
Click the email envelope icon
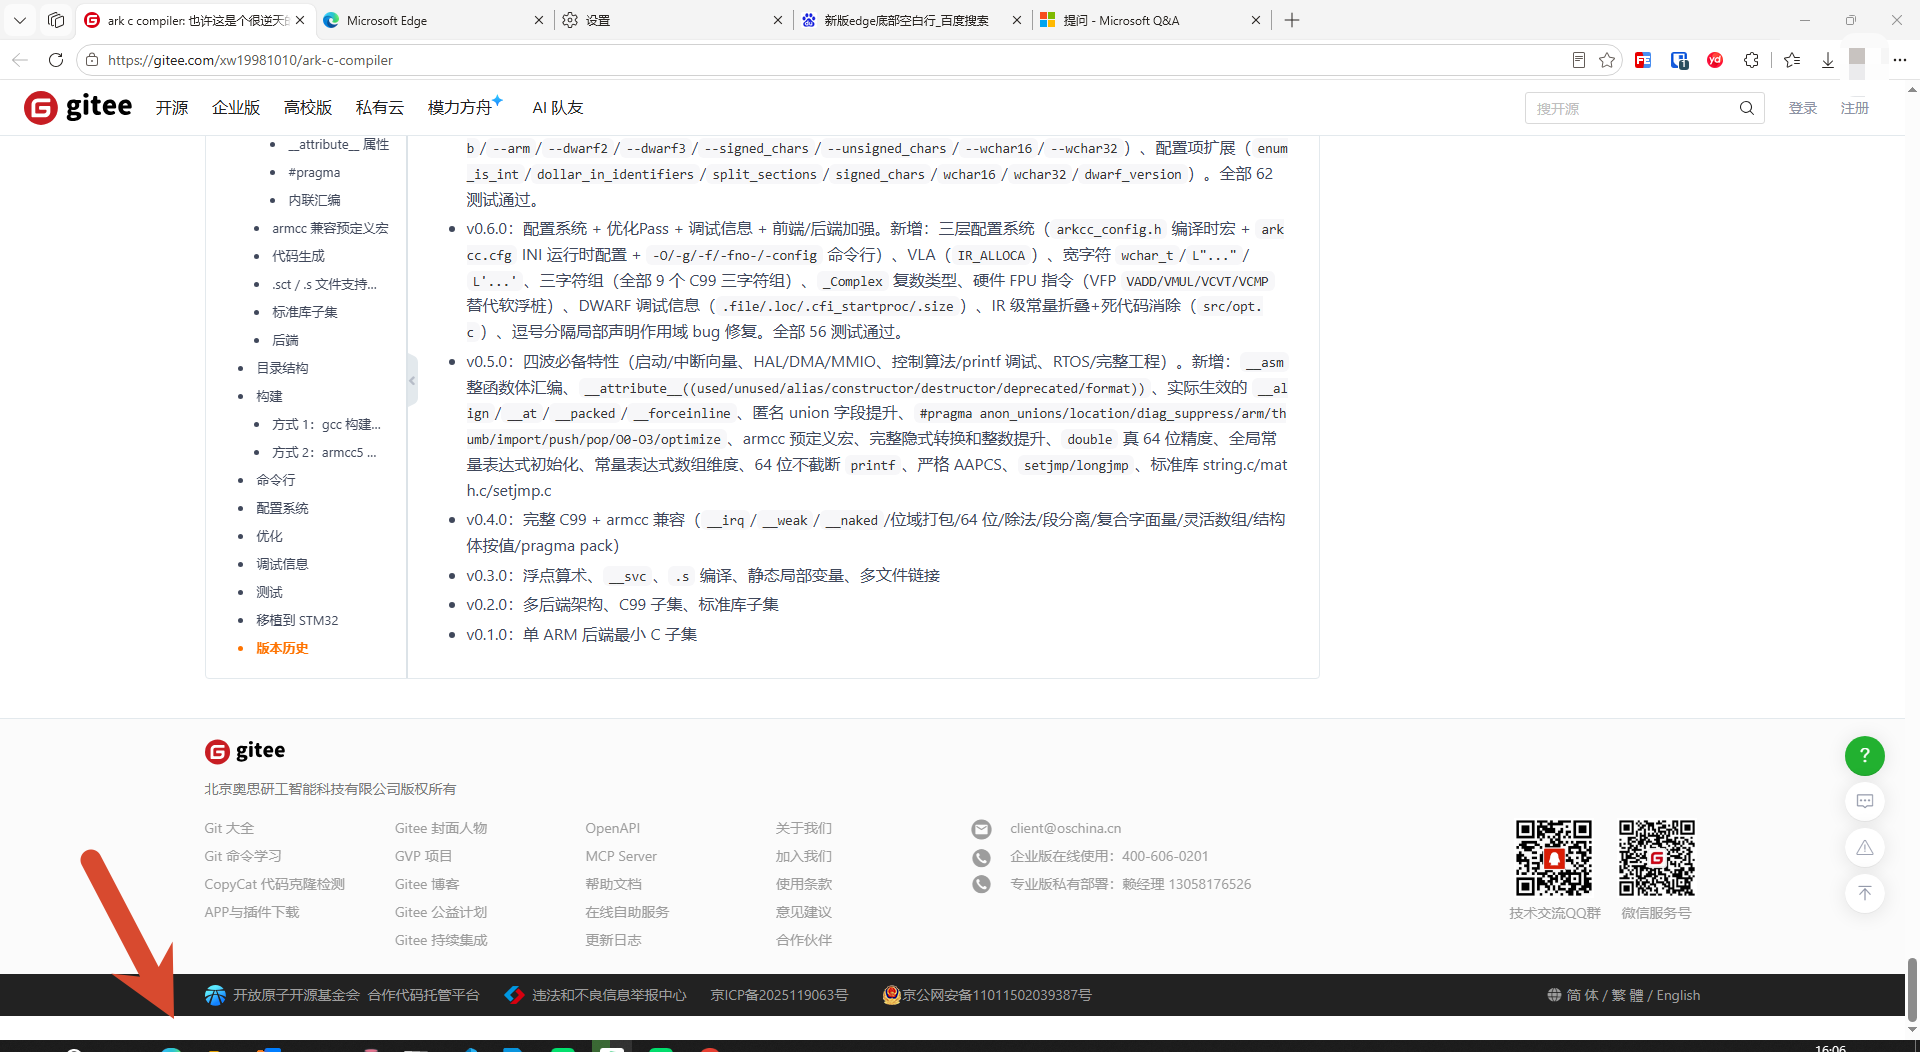981,829
